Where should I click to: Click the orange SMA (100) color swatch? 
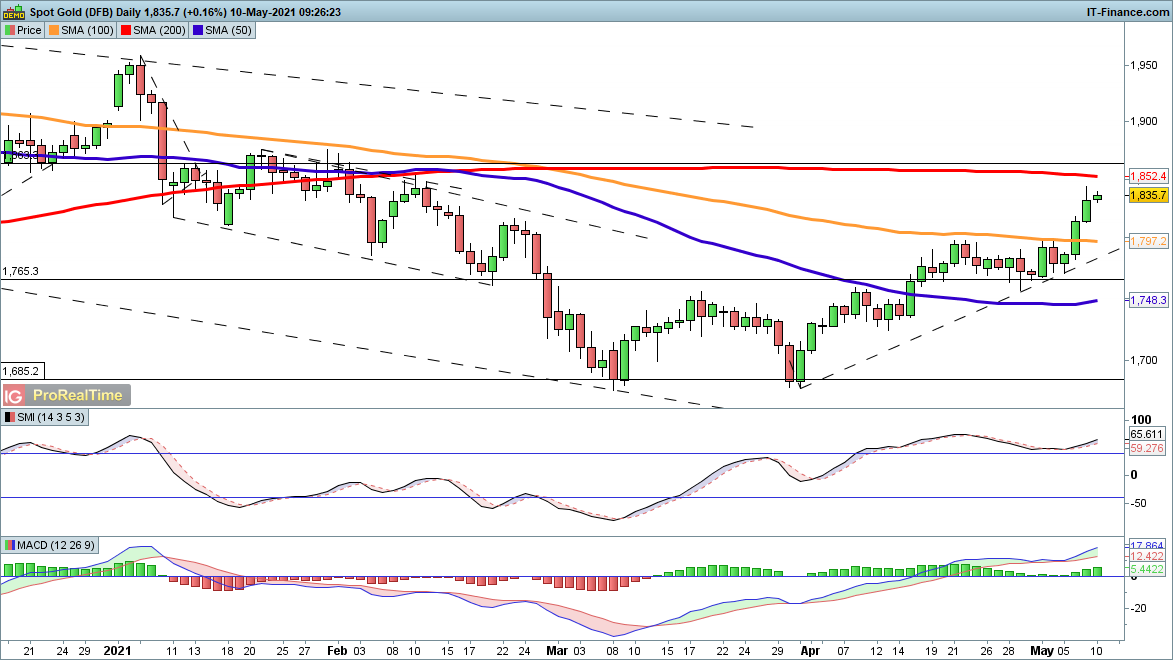(56, 30)
